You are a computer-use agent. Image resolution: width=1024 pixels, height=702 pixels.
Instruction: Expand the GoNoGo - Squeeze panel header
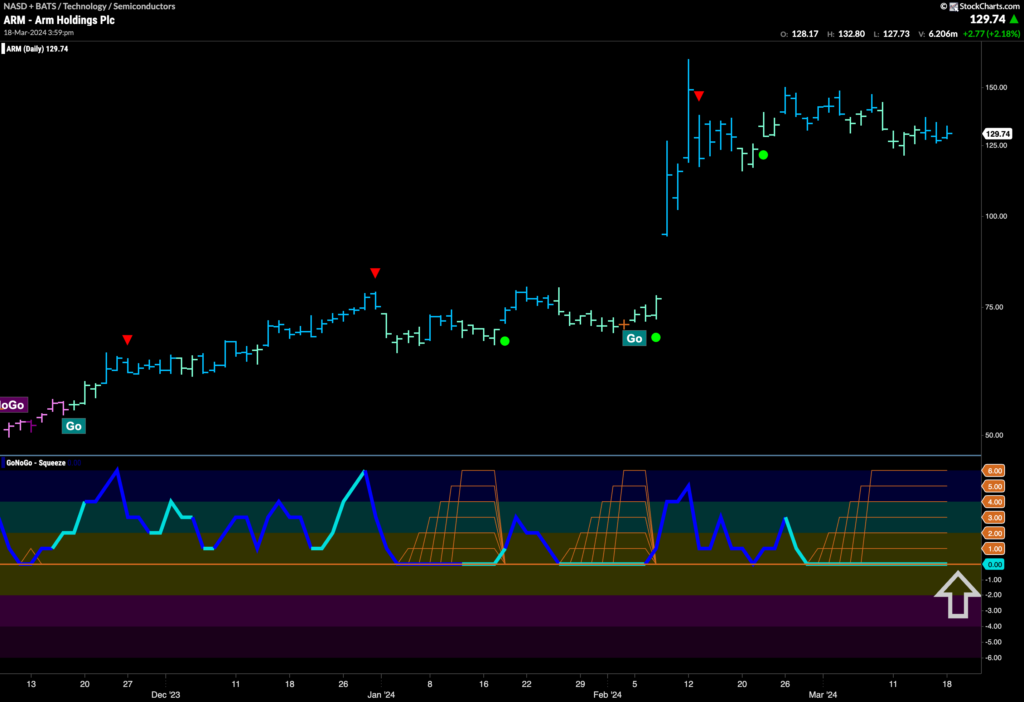[x=35, y=463]
